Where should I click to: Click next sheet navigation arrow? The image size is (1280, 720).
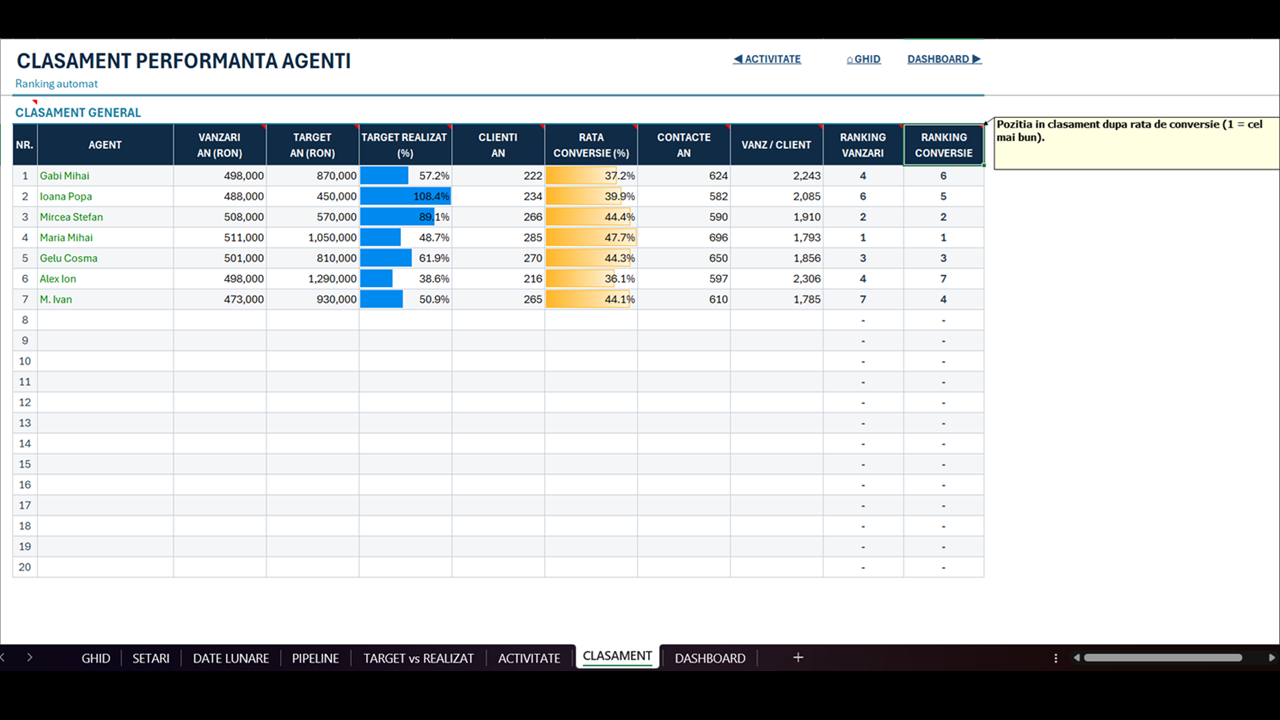click(x=30, y=658)
